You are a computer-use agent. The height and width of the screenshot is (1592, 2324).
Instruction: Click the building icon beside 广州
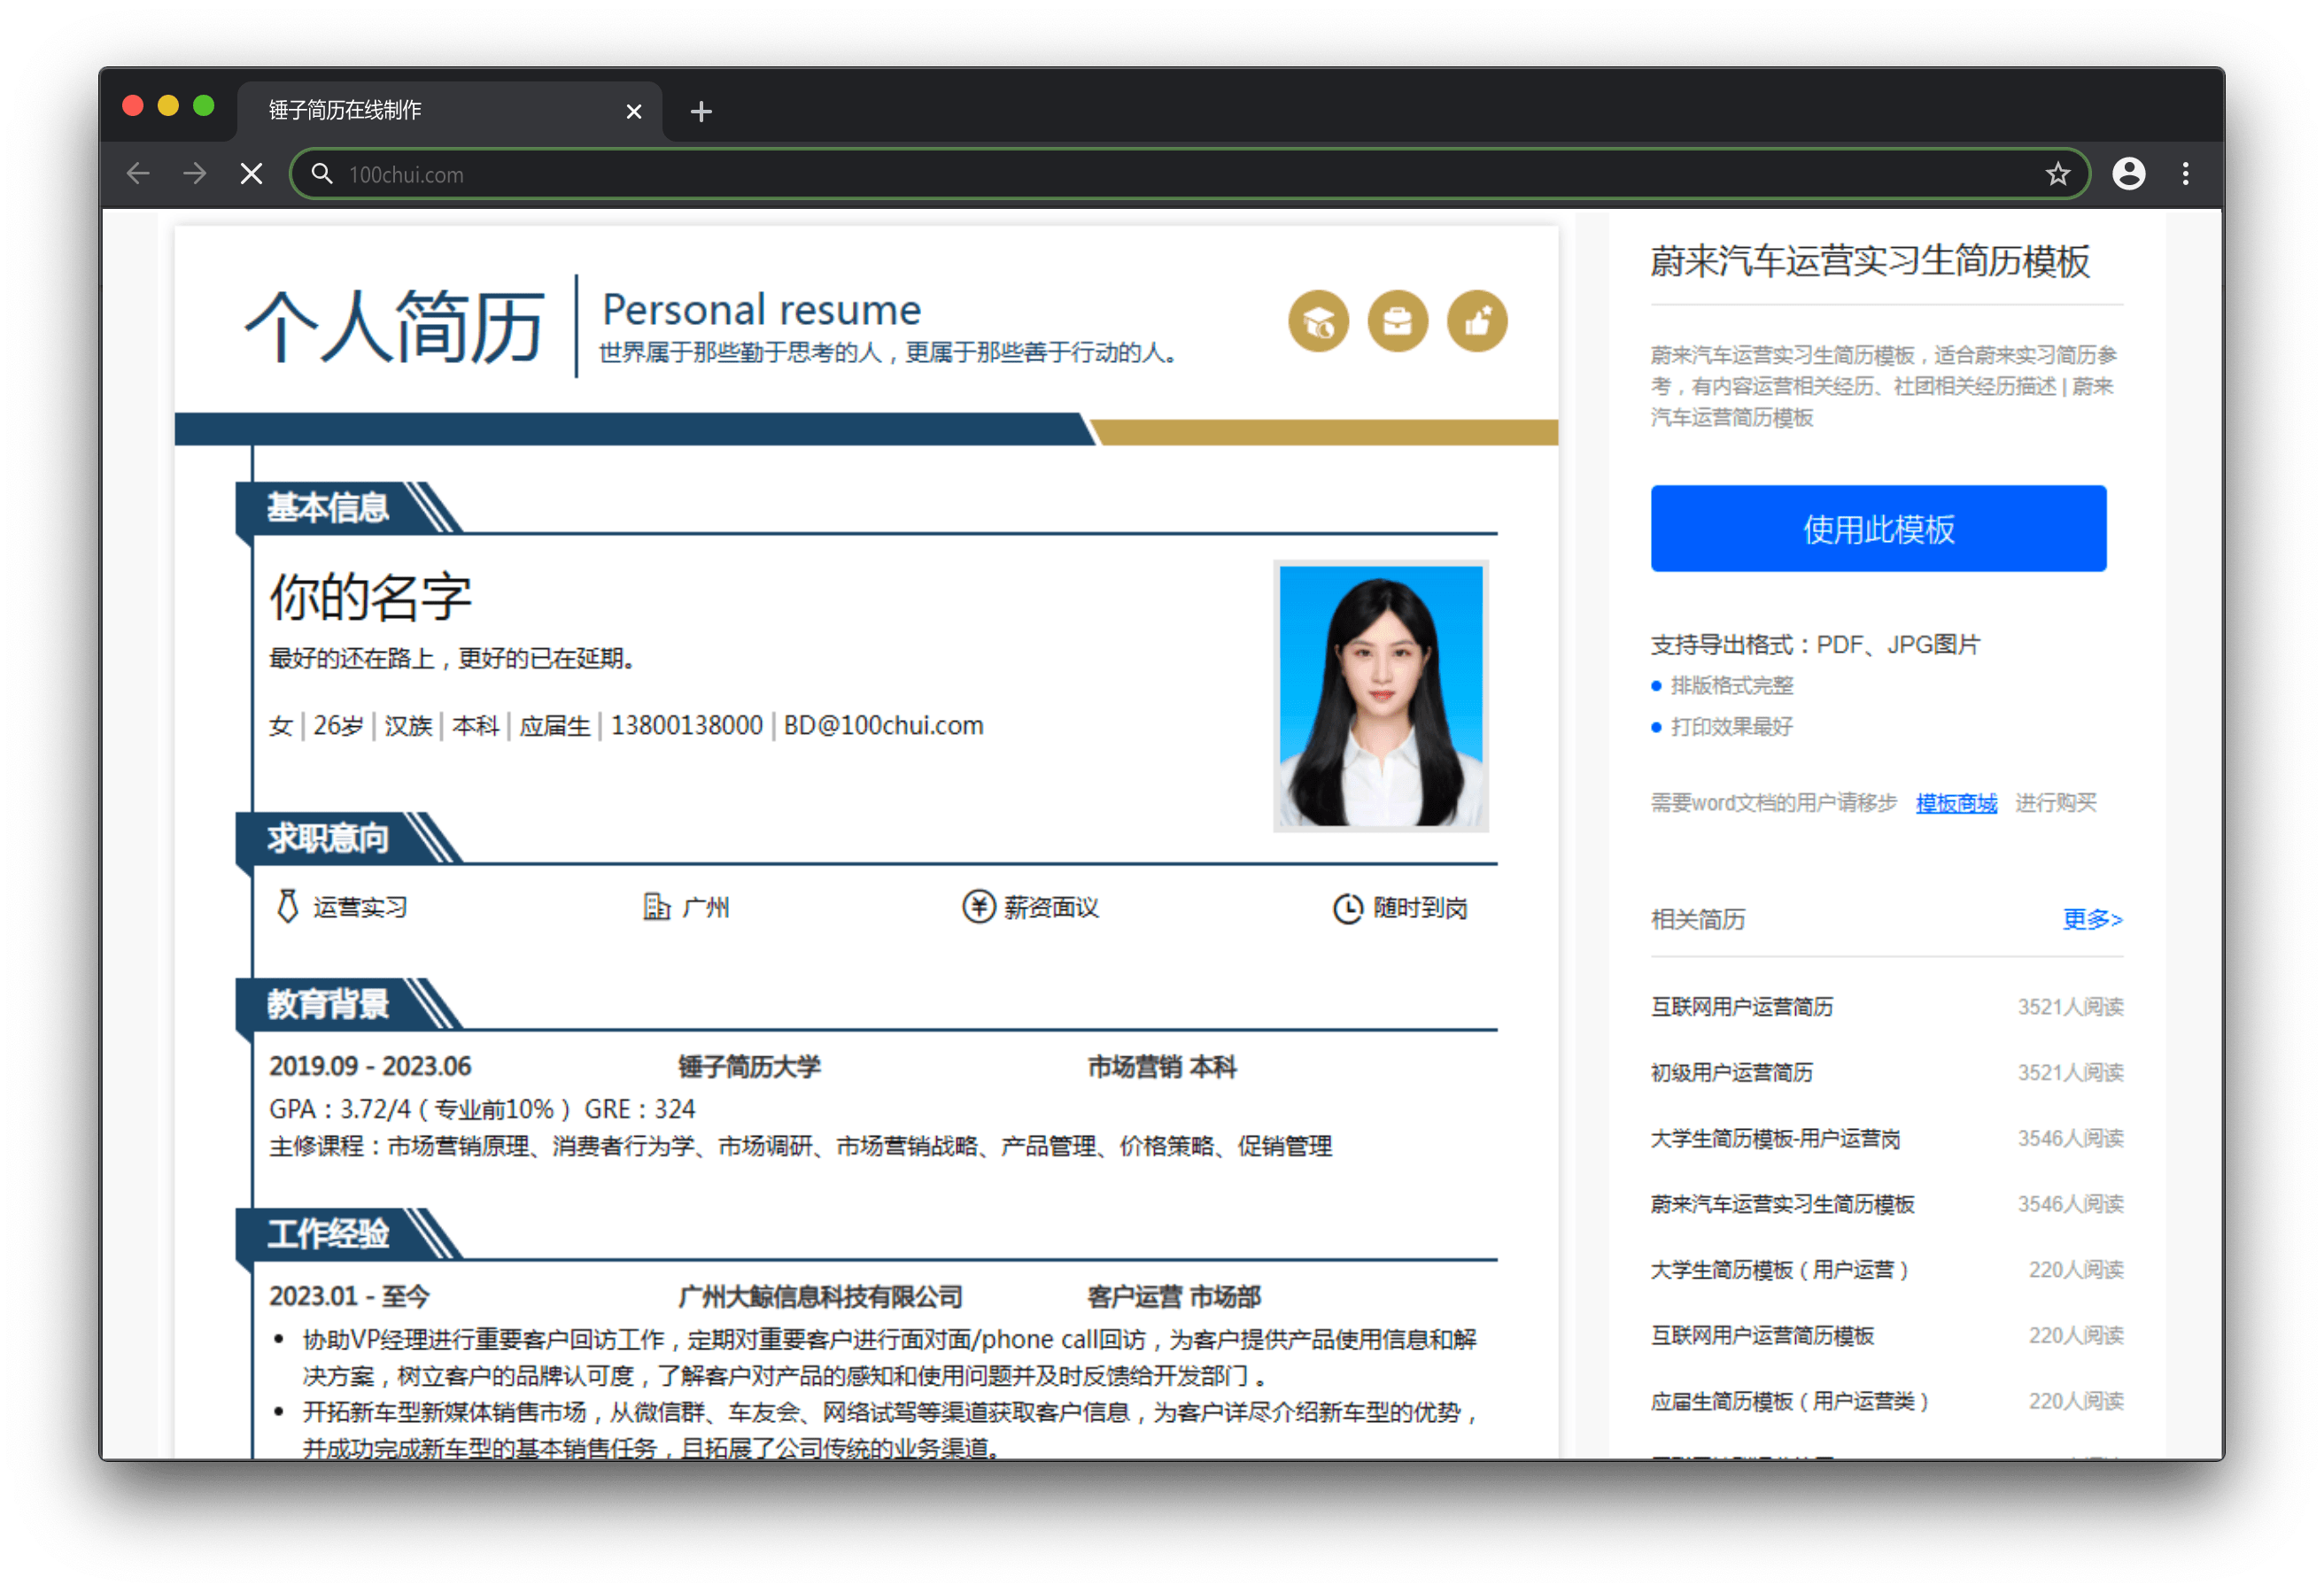(x=656, y=907)
